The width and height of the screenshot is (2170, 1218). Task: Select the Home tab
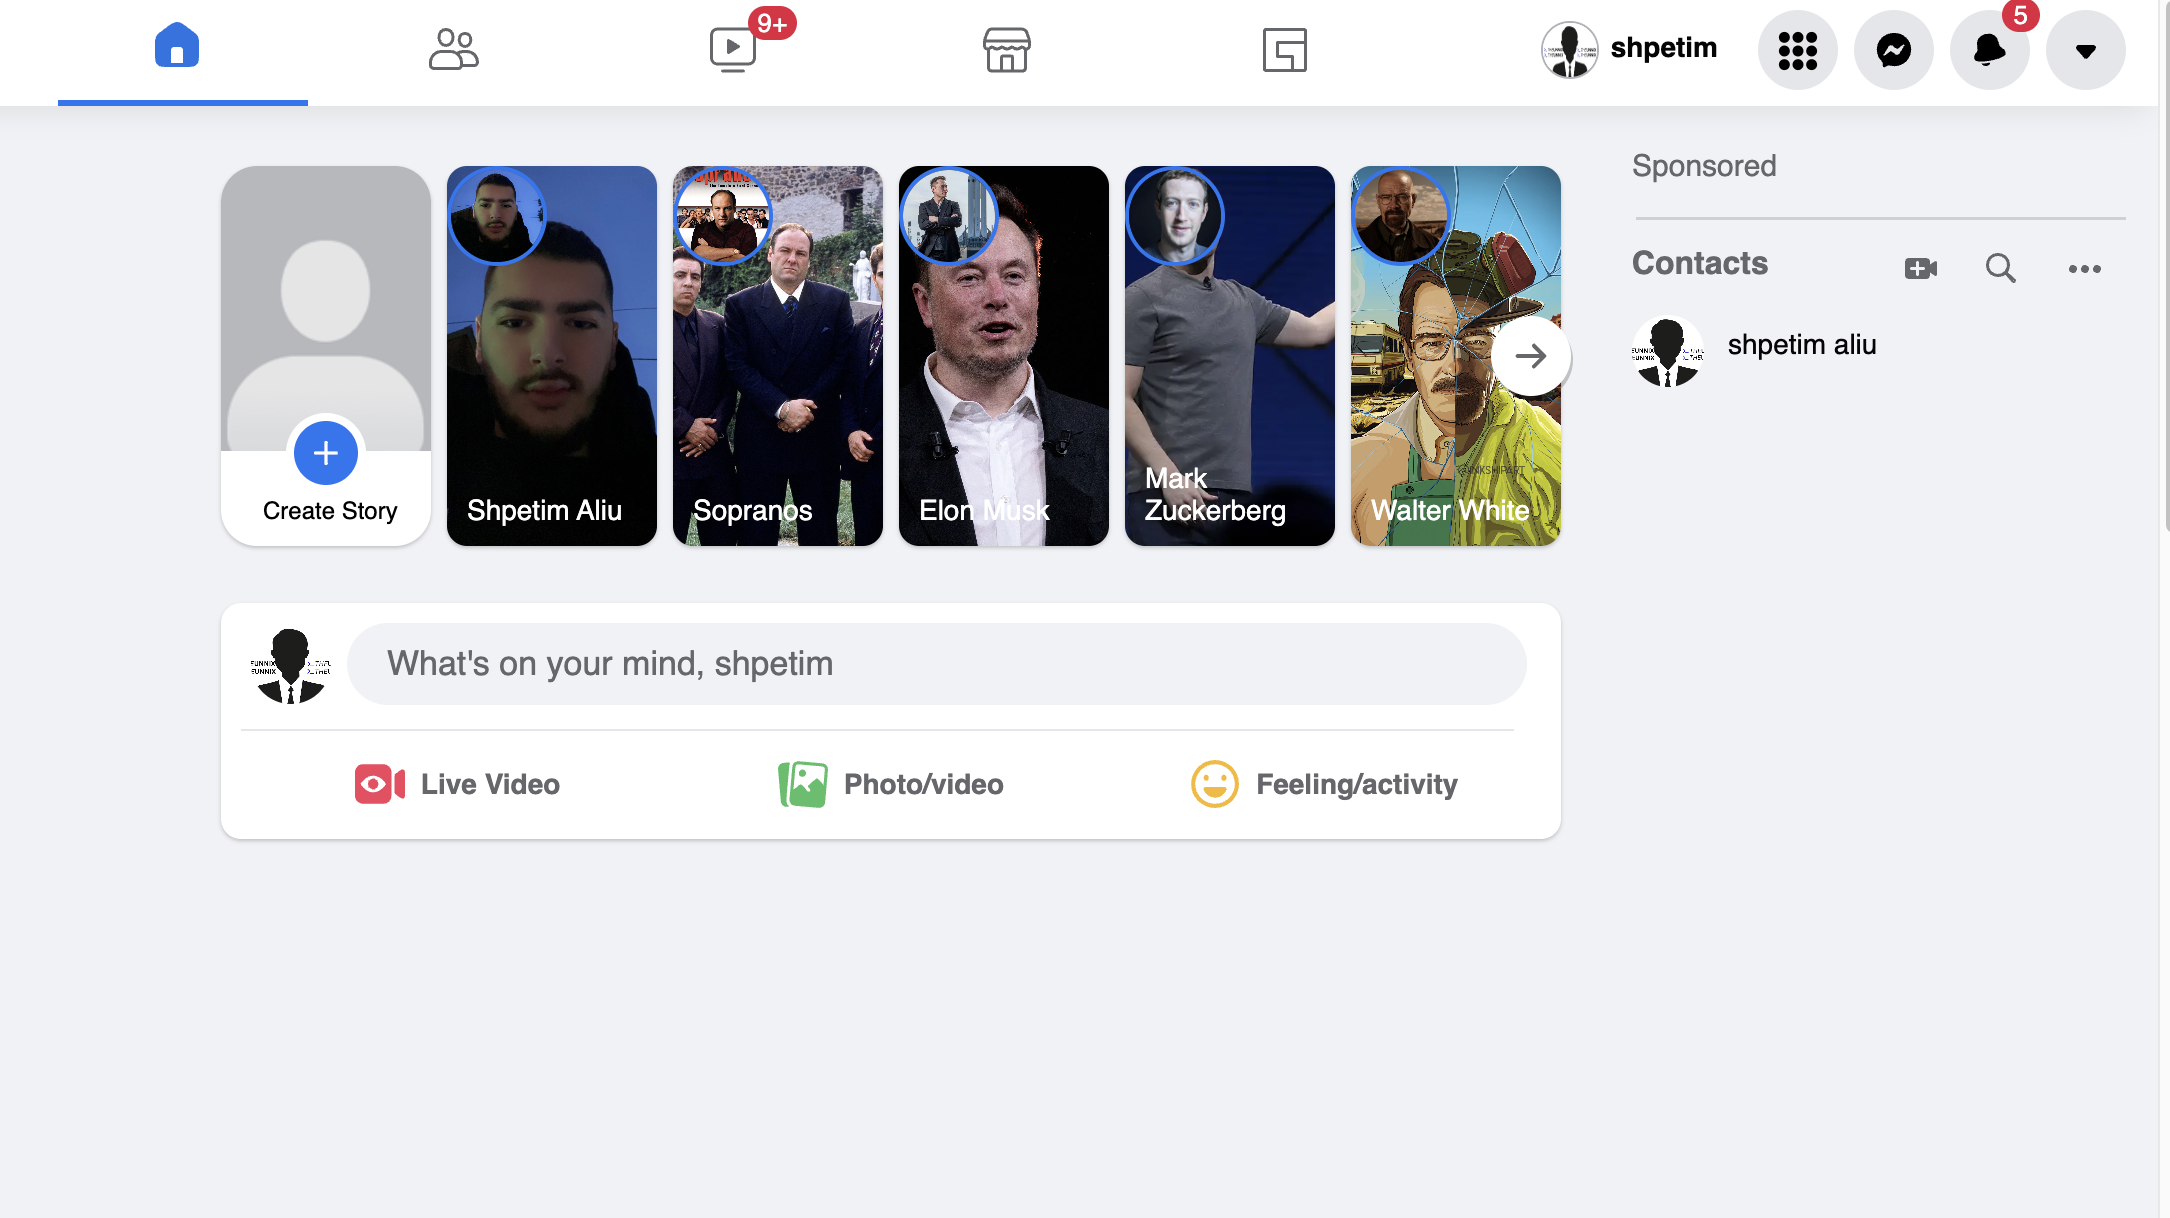tap(177, 46)
